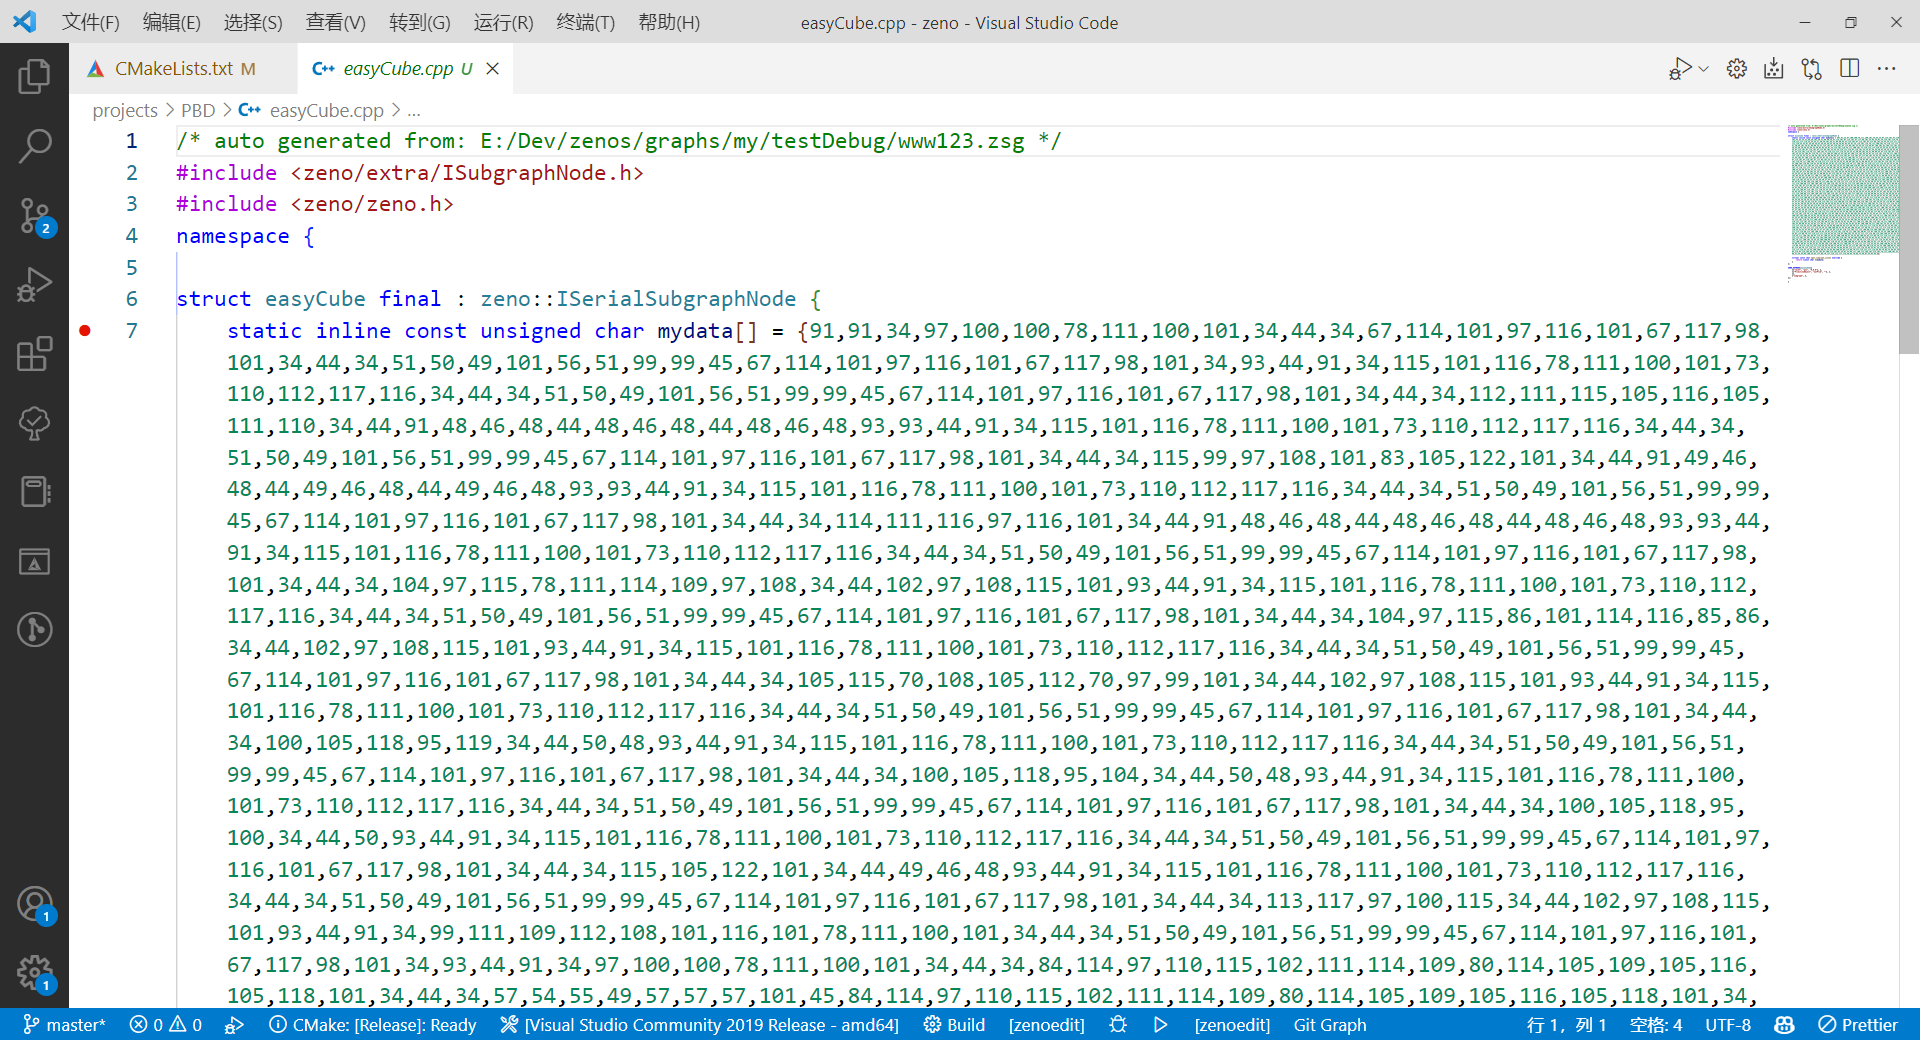
Task: Click the master* branch indicator
Action: coord(64,1025)
